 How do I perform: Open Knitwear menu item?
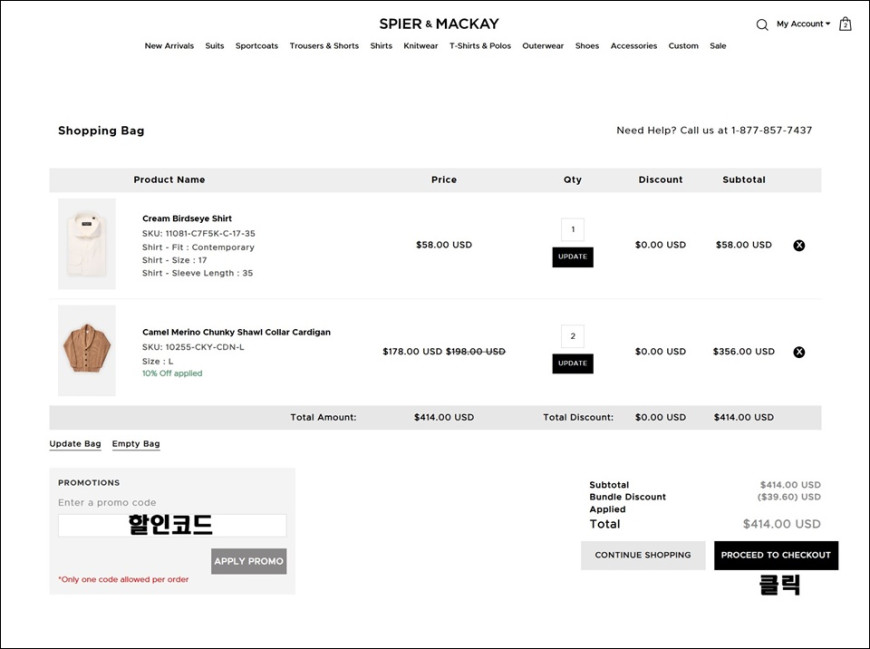[x=421, y=46]
